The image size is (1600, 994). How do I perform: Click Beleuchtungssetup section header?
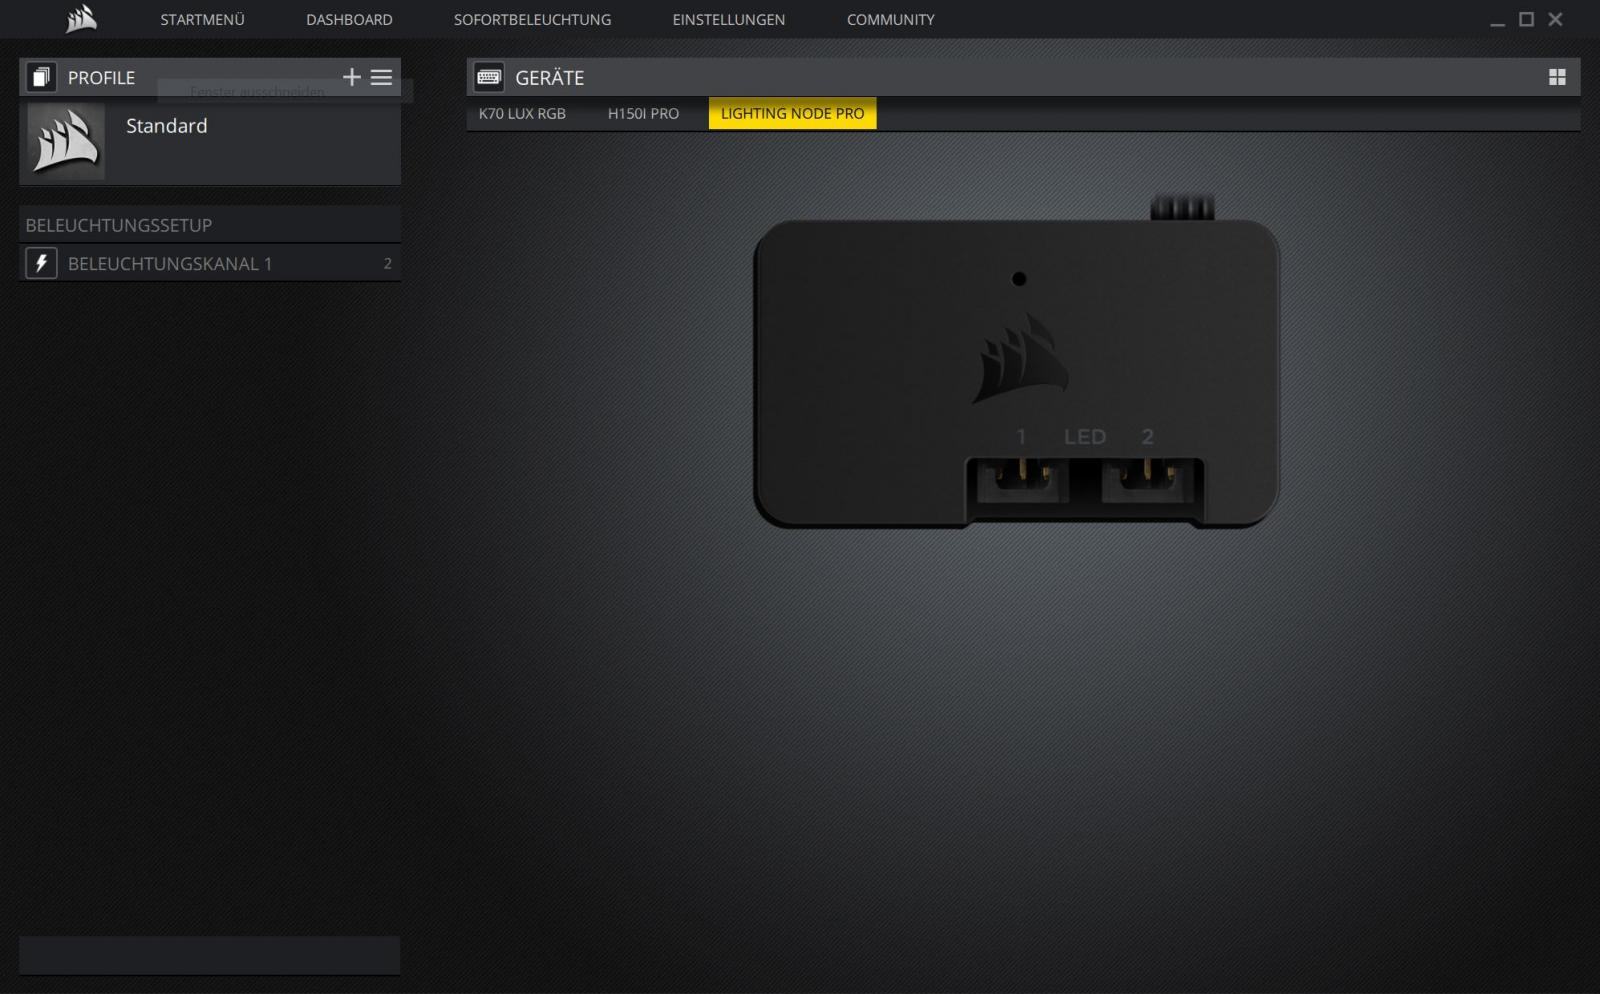(210, 225)
